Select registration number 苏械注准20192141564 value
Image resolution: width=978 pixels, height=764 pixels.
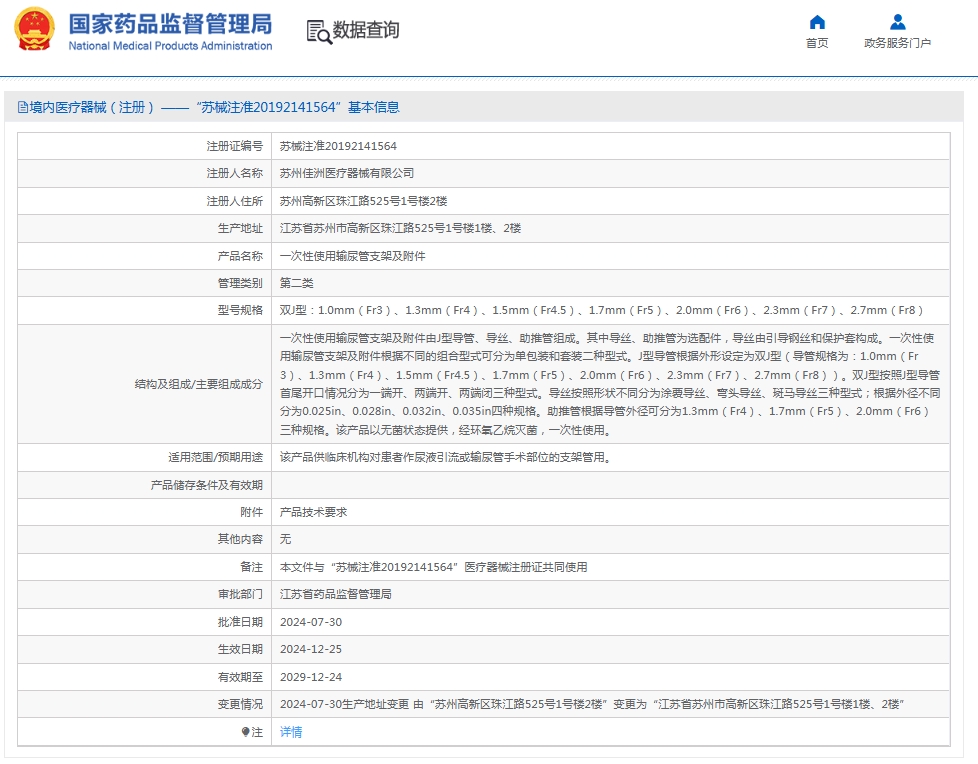338,146
